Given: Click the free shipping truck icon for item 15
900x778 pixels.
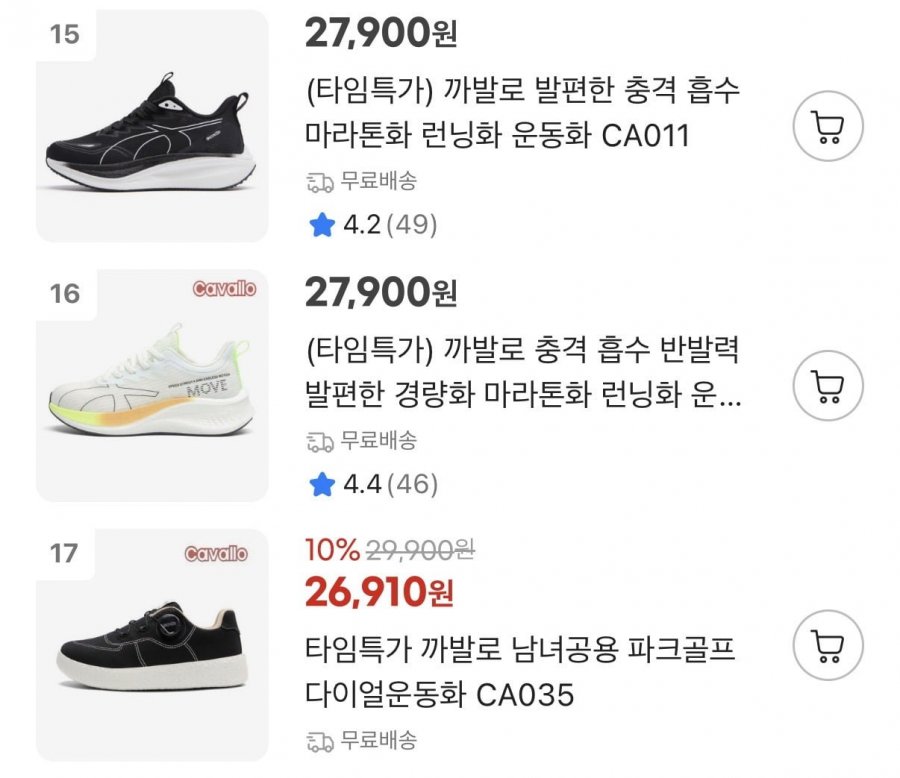Looking at the screenshot, I should 320,182.
